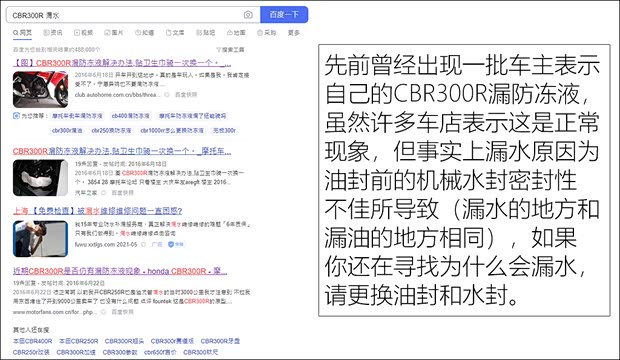The width and height of the screenshot is (620, 360).
Task: Switch to the 视频 video tab
Action: click(83, 33)
